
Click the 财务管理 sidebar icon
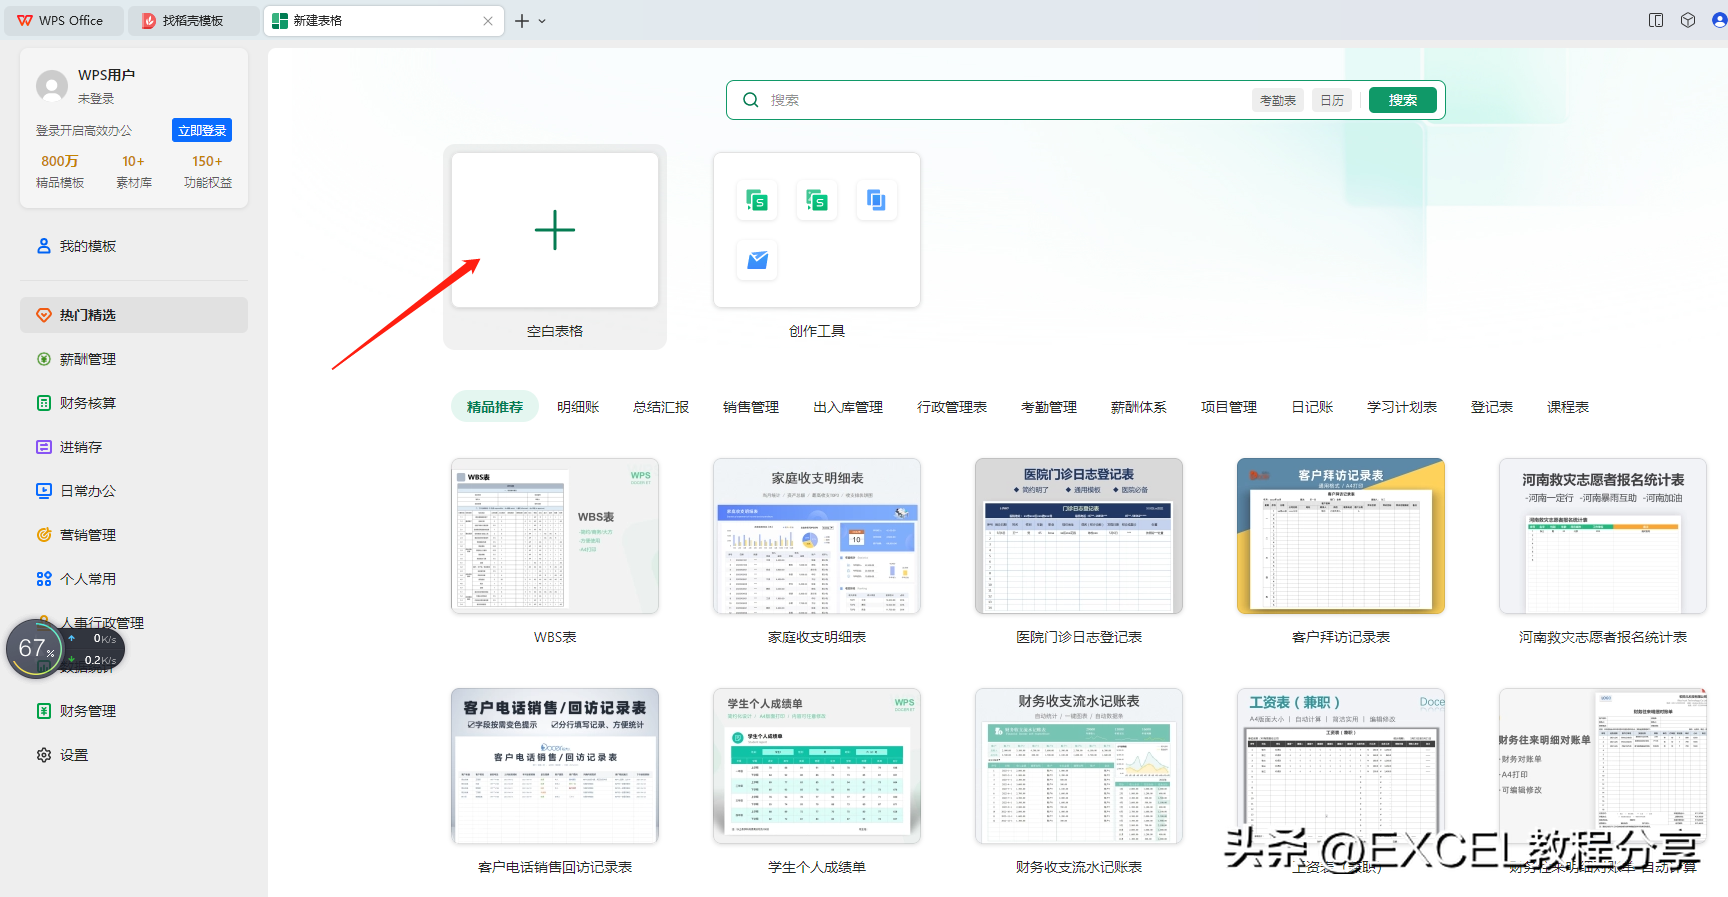tap(44, 711)
